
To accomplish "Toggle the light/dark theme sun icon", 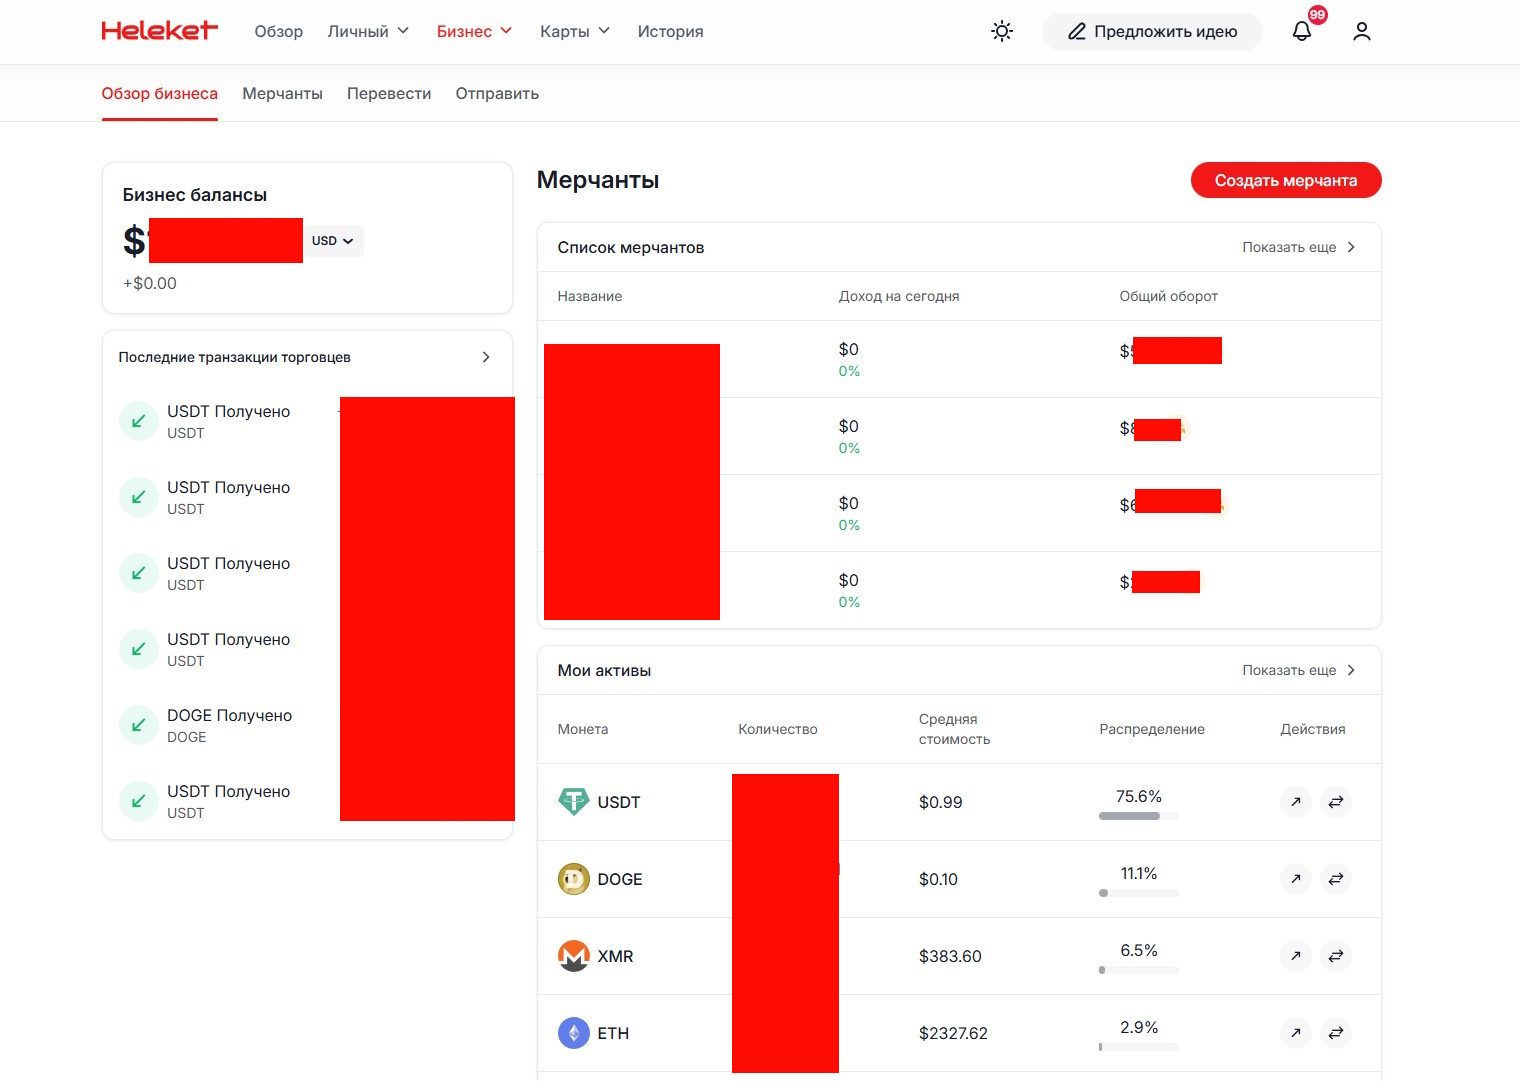I will coord(1001,31).
